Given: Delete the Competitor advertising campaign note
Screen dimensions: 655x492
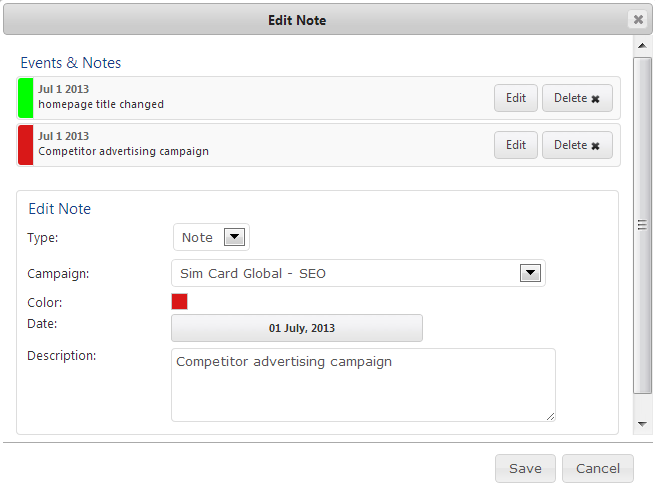Looking at the screenshot, I should [577, 145].
